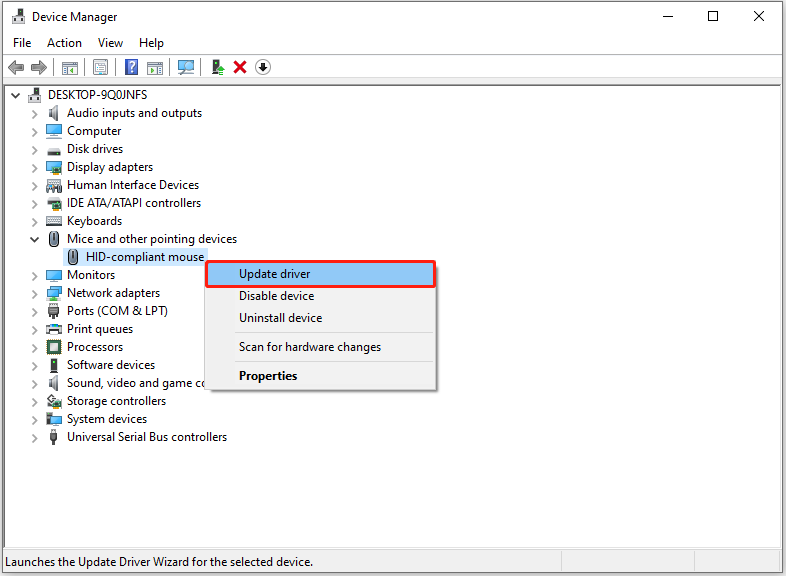Expand the Display adapters category
Viewport: 786px width, 576px height.
[x=34, y=168]
